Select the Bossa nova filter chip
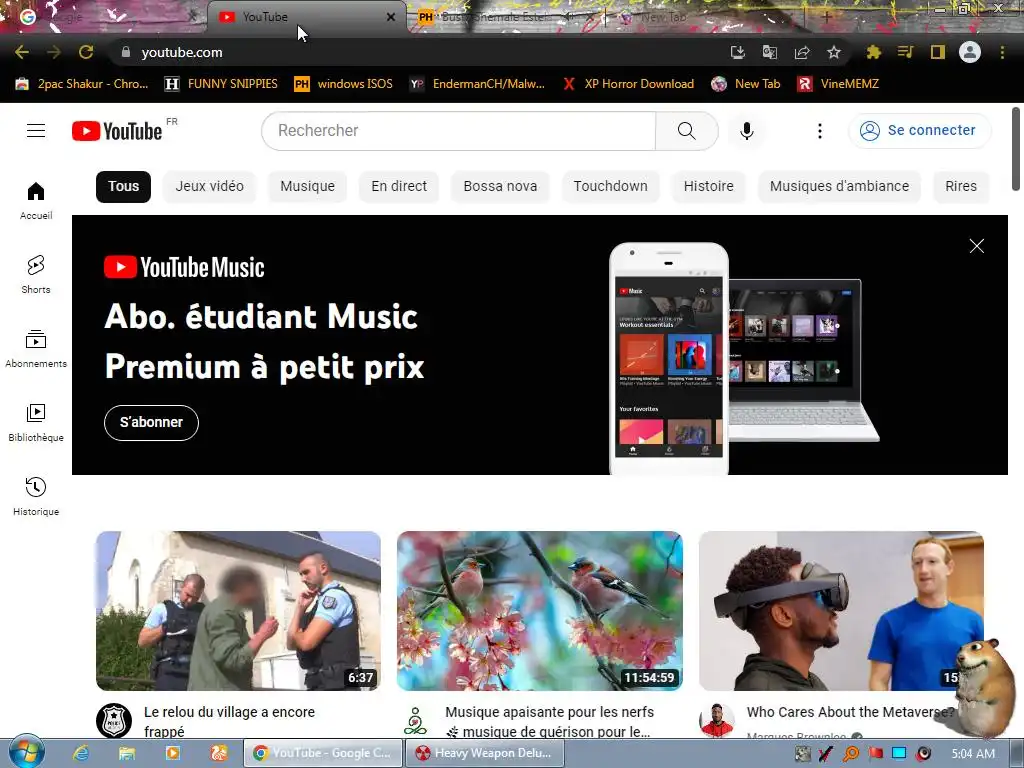The image size is (1024, 768). (x=500, y=186)
